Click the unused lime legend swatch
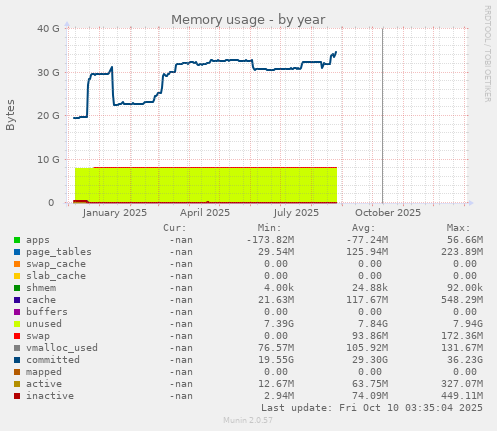The width and height of the screenshot is (497, 431). pos(17,324)
